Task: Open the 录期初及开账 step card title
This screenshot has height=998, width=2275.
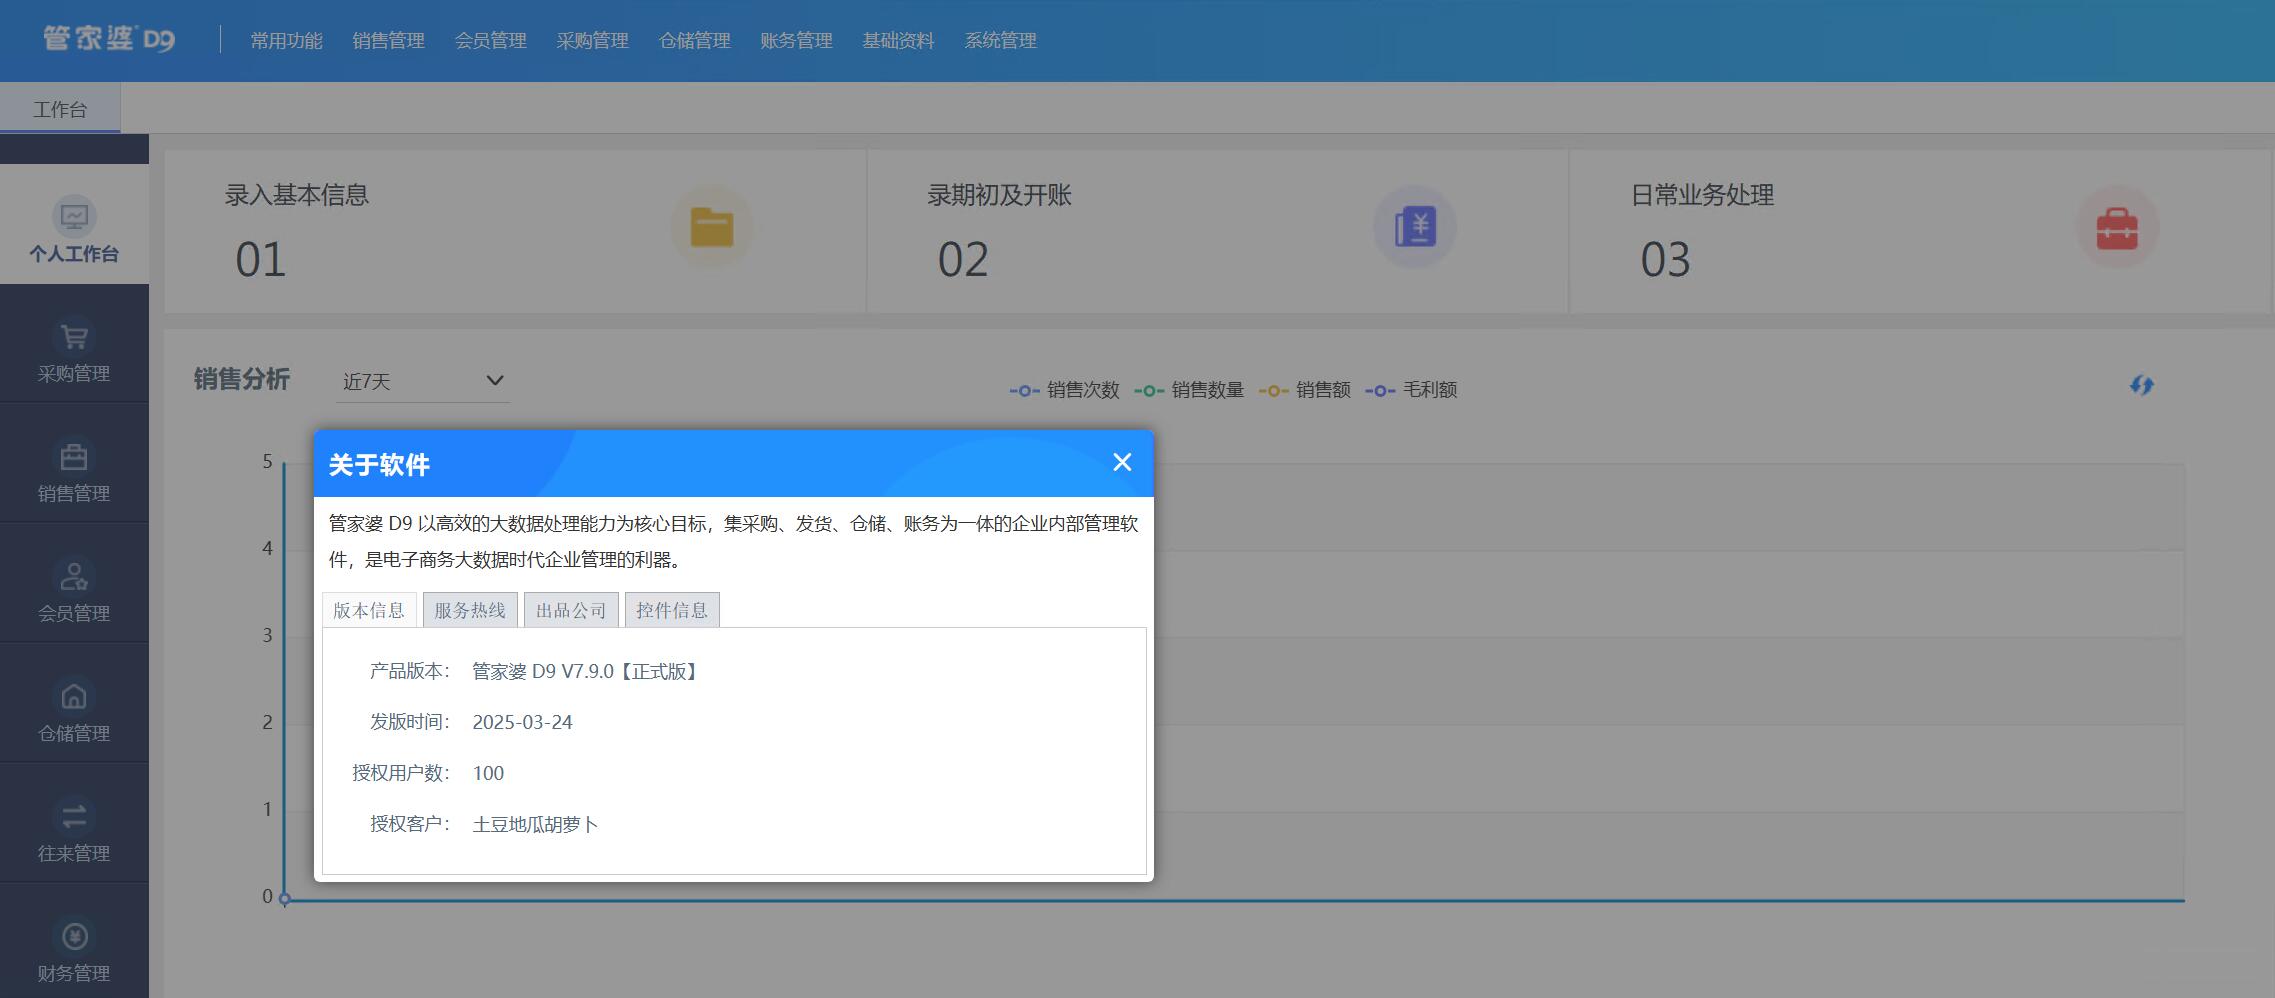Action: click(x=1000, y=195)
